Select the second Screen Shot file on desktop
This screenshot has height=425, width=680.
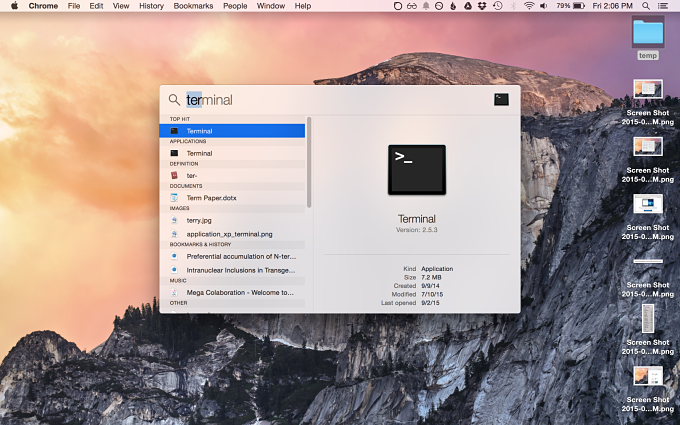click(648, 160)
